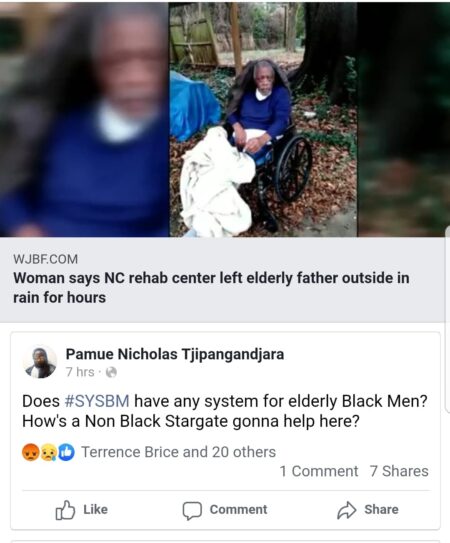
Task: Click the Share arrow icon
Action: 346,510
